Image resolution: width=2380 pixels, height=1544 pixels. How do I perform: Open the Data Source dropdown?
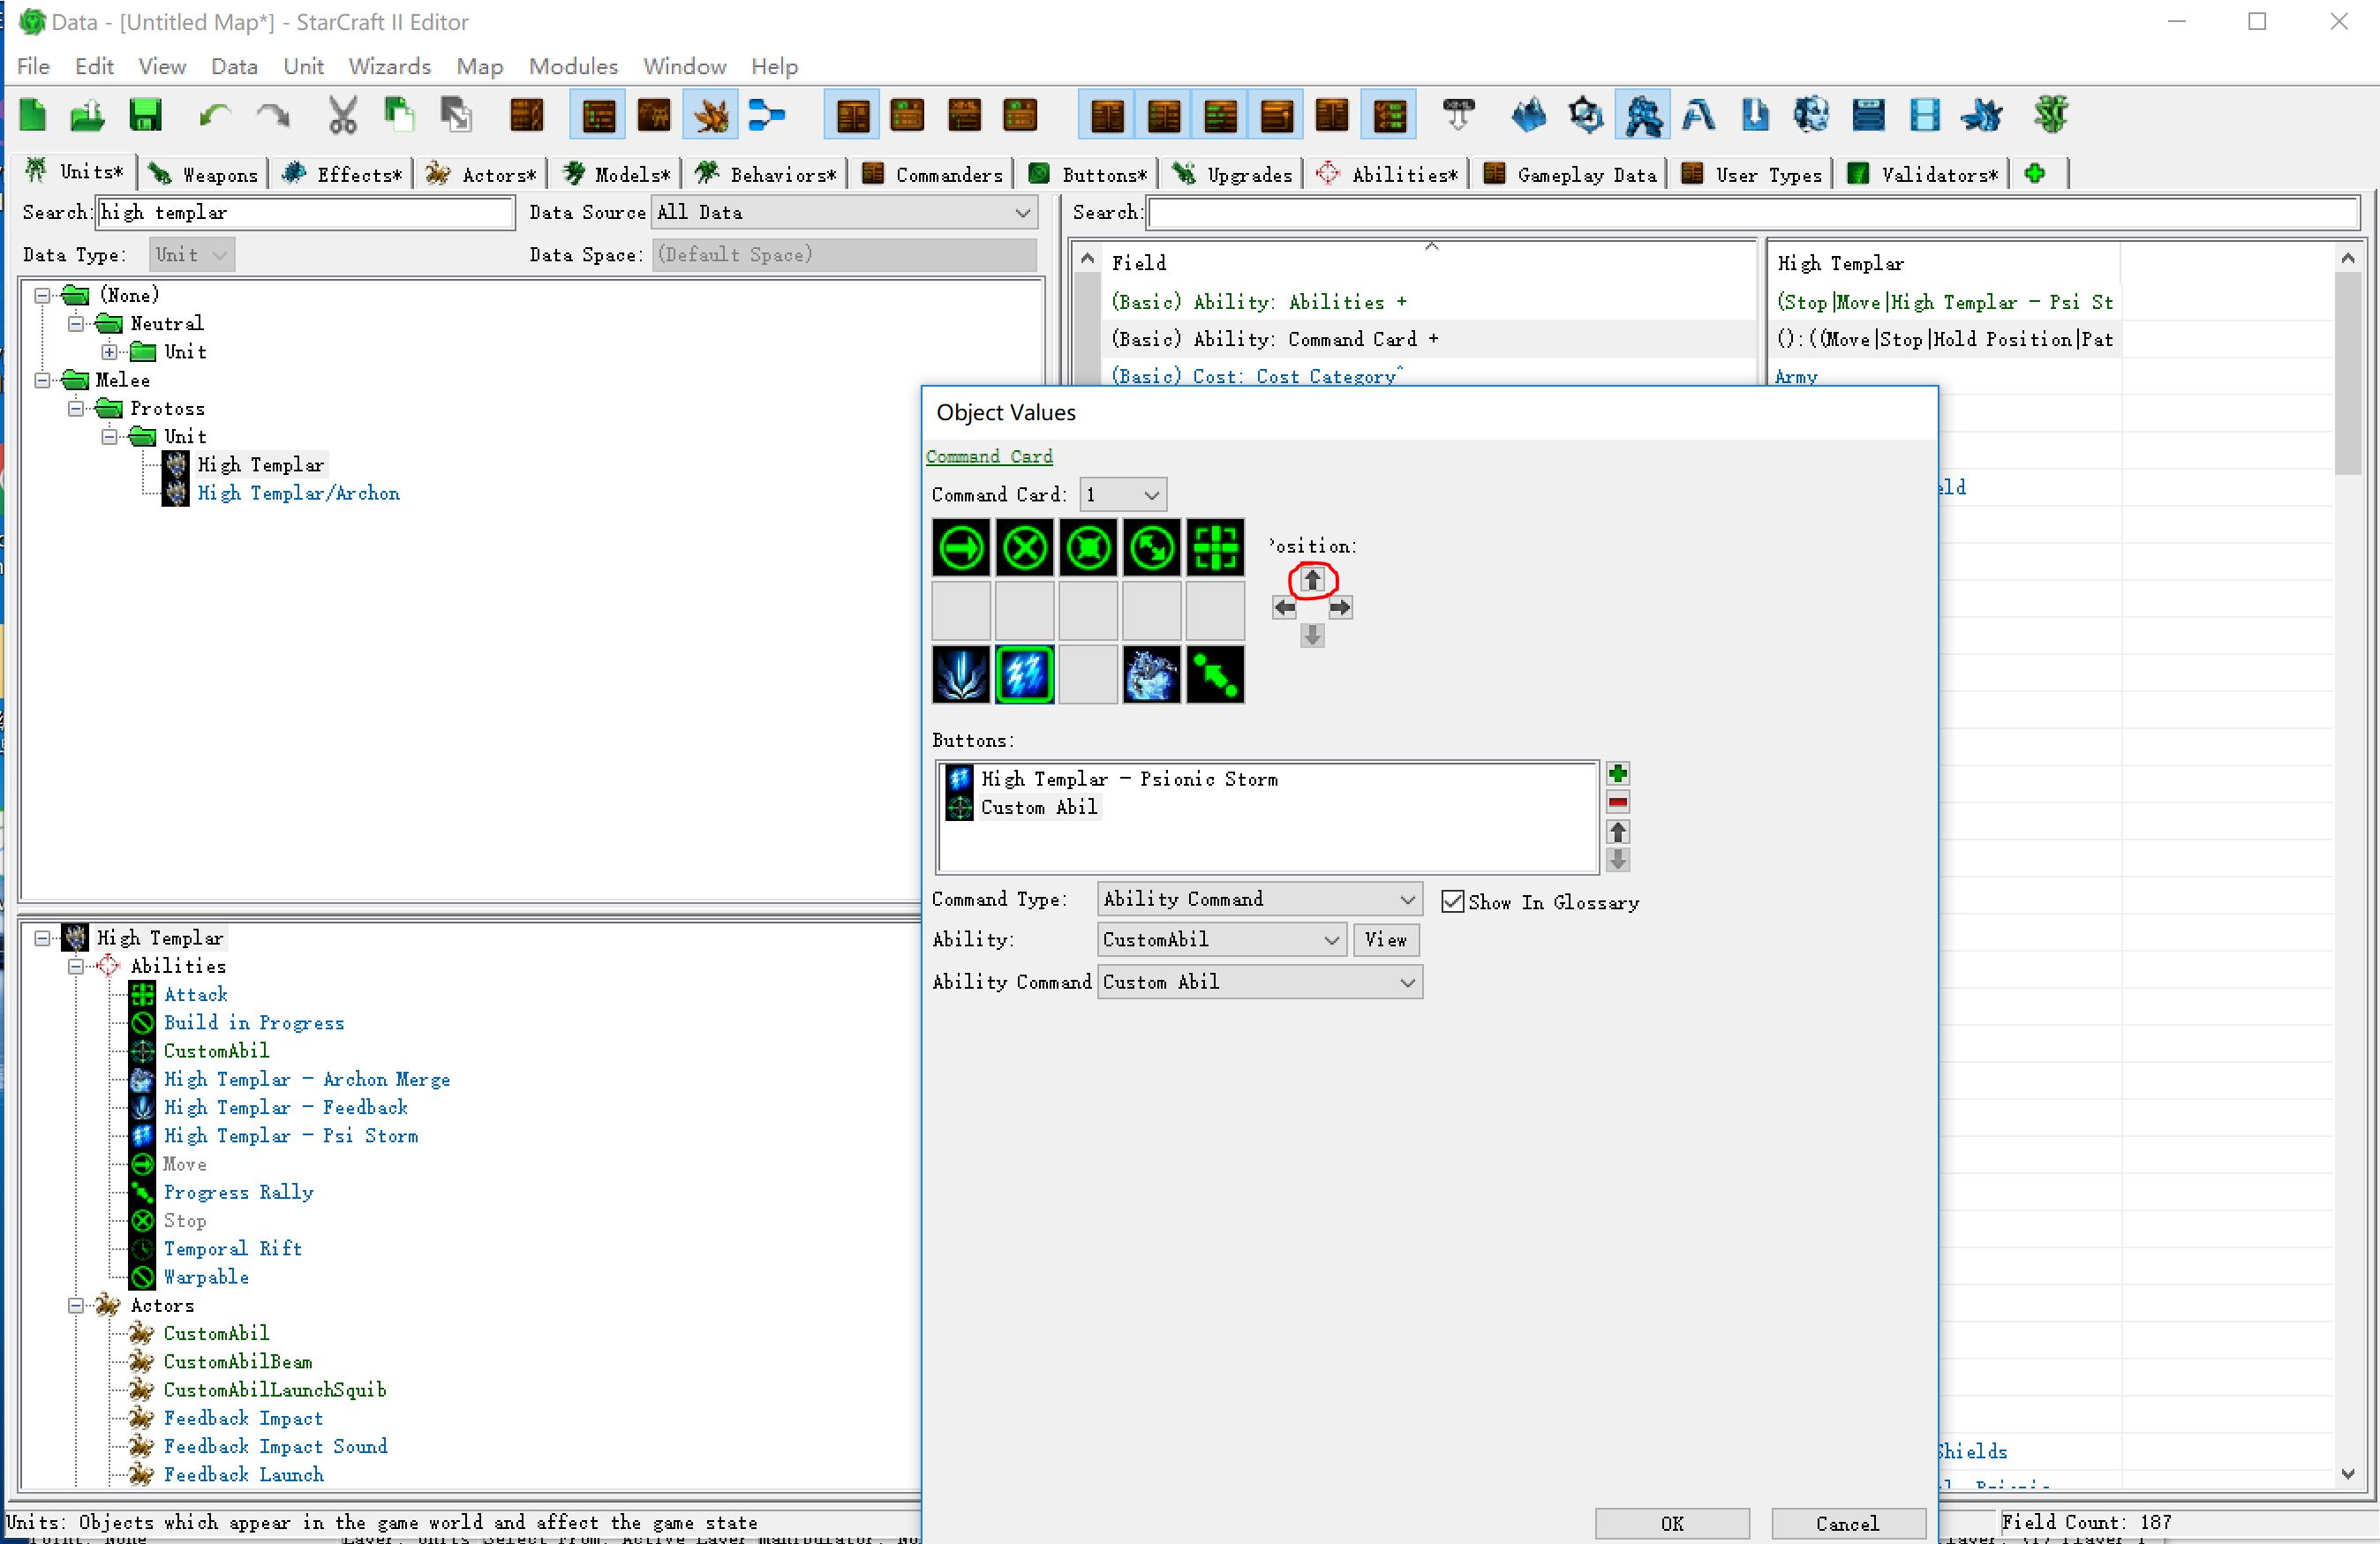(845, 212)
